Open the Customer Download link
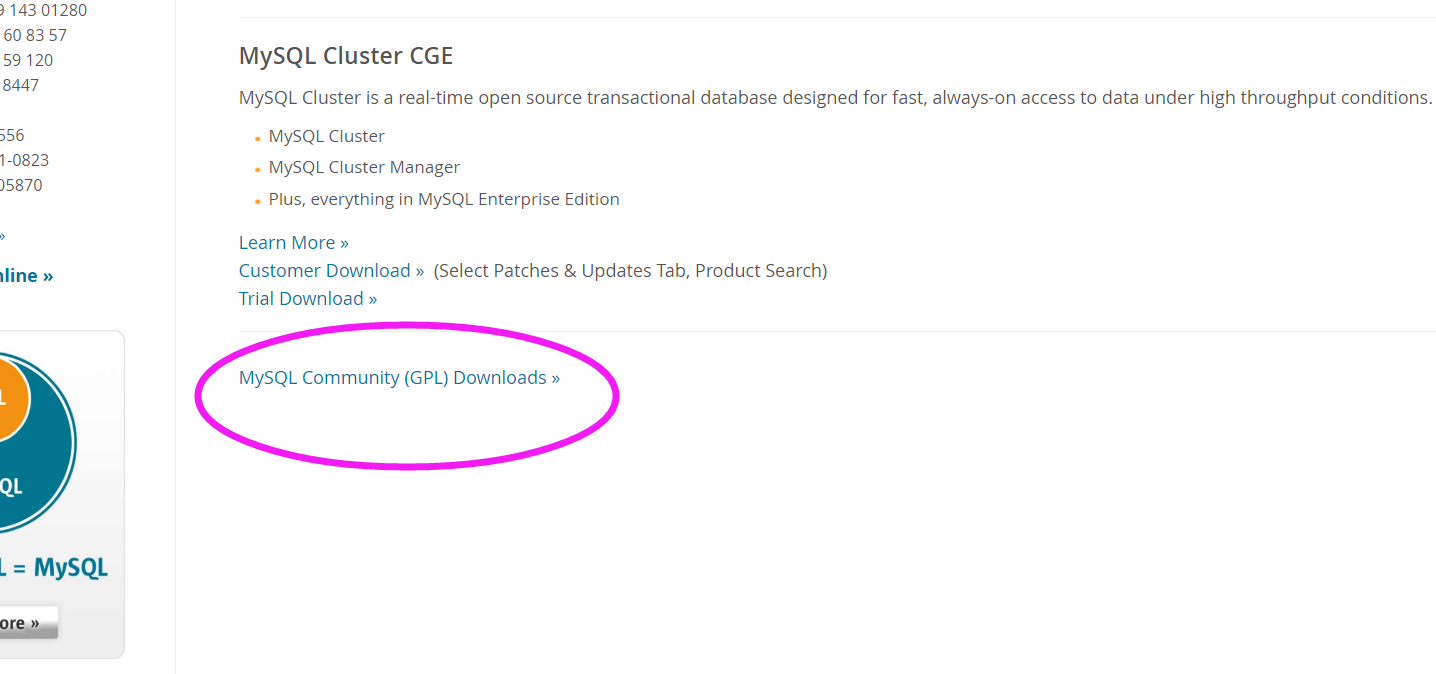This screenshot has width=1436, height=674. click(x=331, y=271)
